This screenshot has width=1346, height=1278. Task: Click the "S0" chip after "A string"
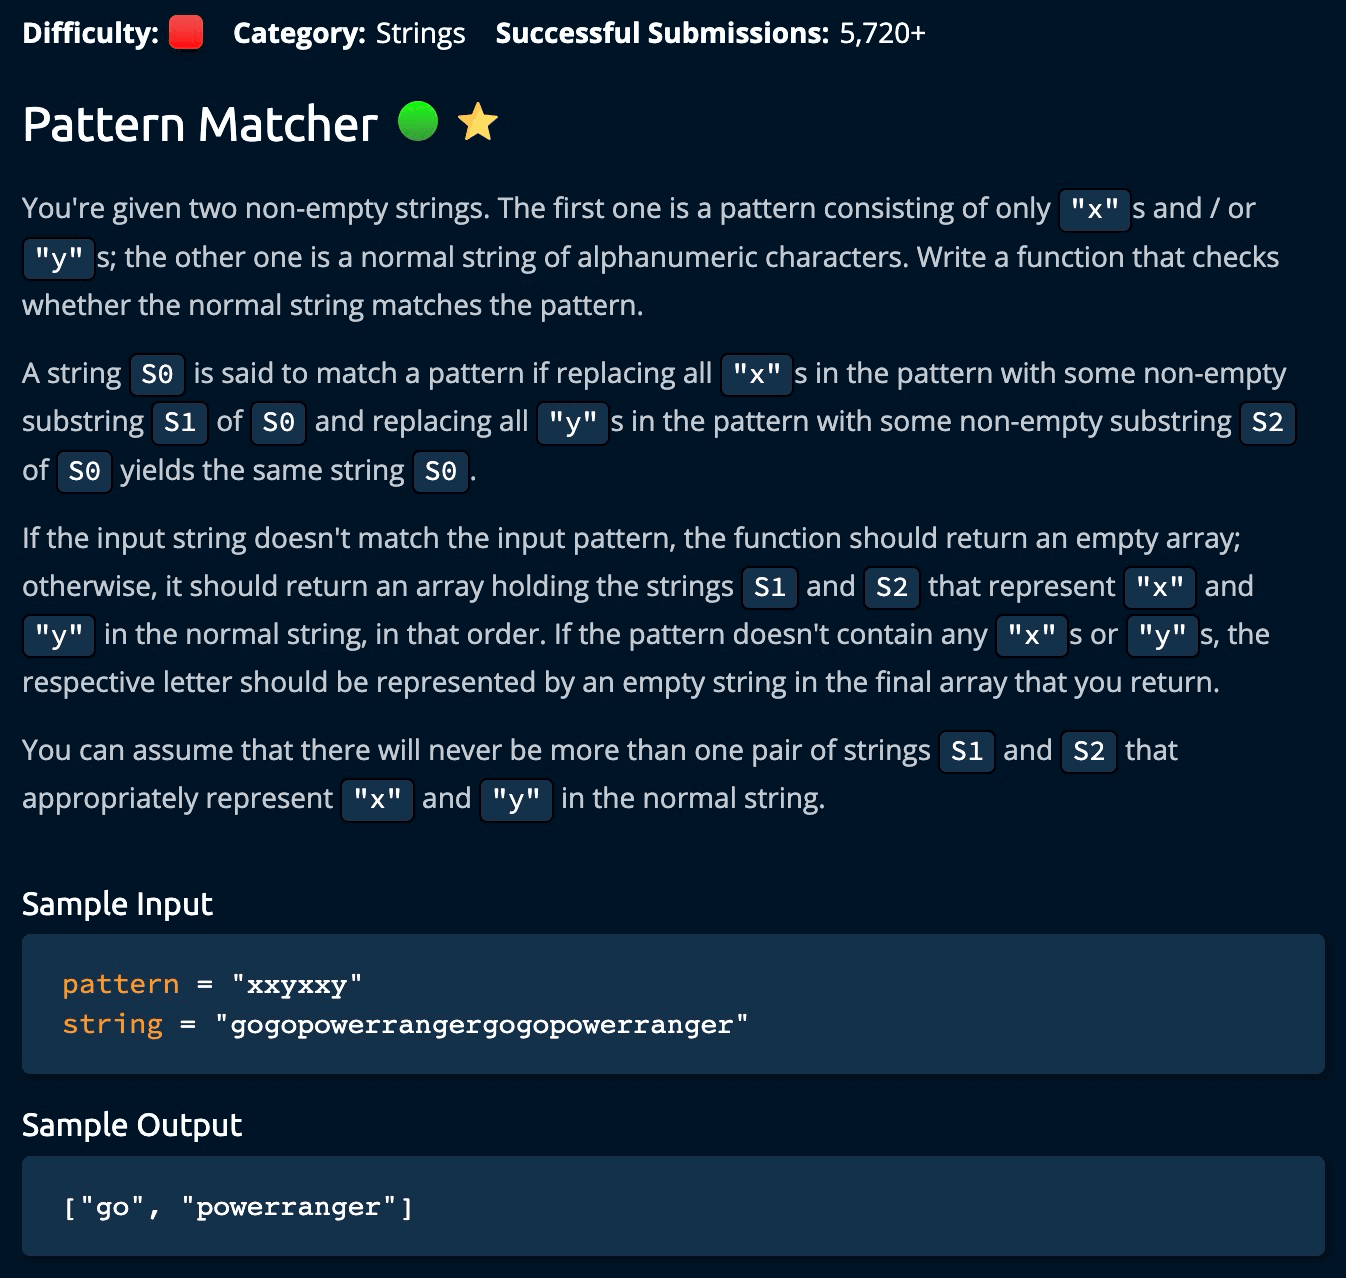coord(157,374)
